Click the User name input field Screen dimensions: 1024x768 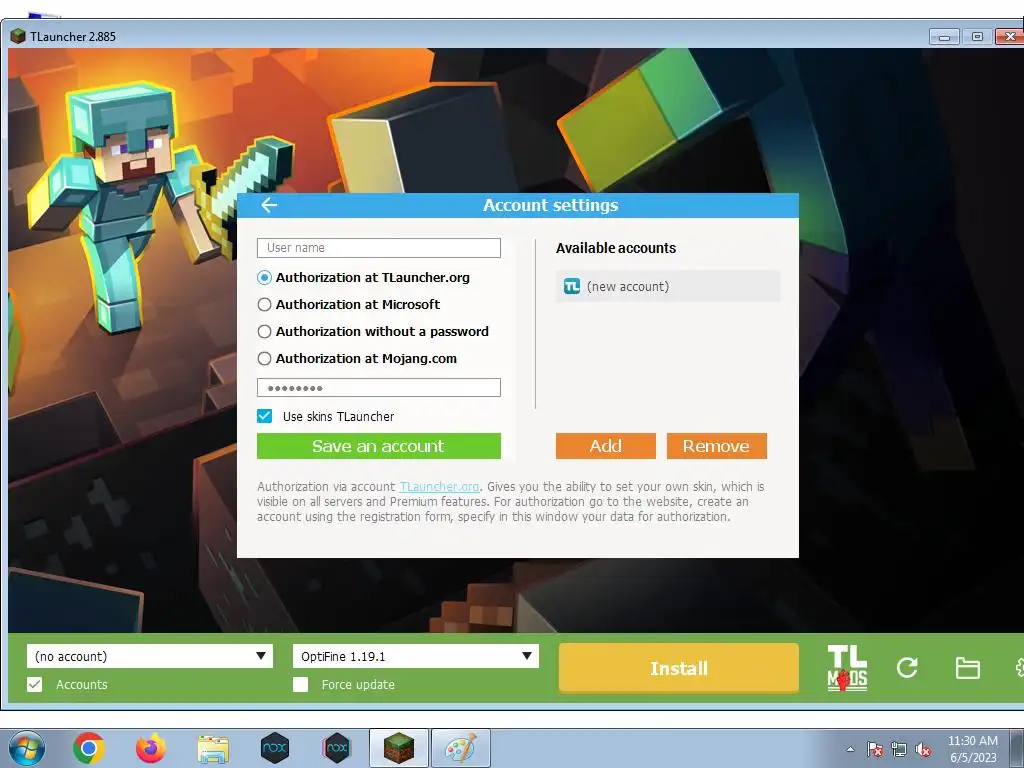tap(379, 248)
